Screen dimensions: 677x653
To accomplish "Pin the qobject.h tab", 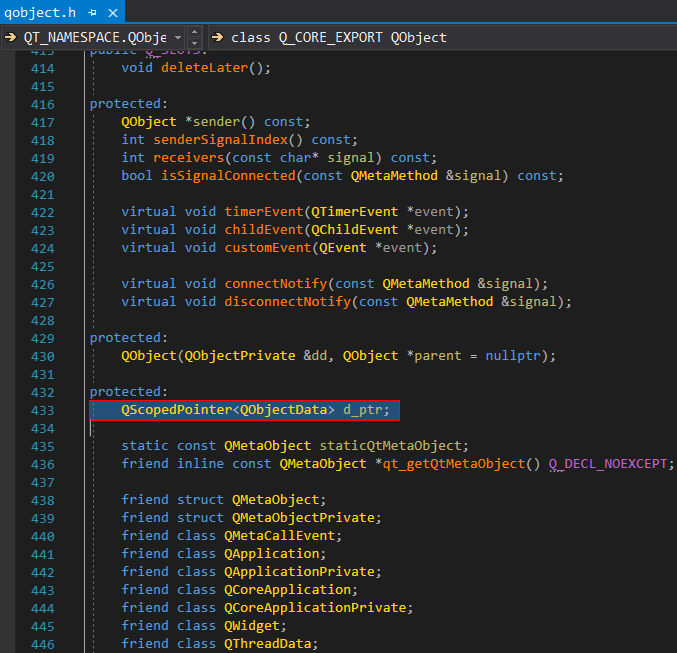I will 92,13.
